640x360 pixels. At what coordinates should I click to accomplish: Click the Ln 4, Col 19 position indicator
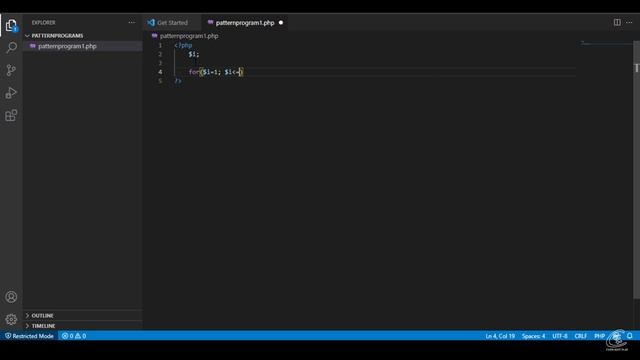click(x=500, y=336)
